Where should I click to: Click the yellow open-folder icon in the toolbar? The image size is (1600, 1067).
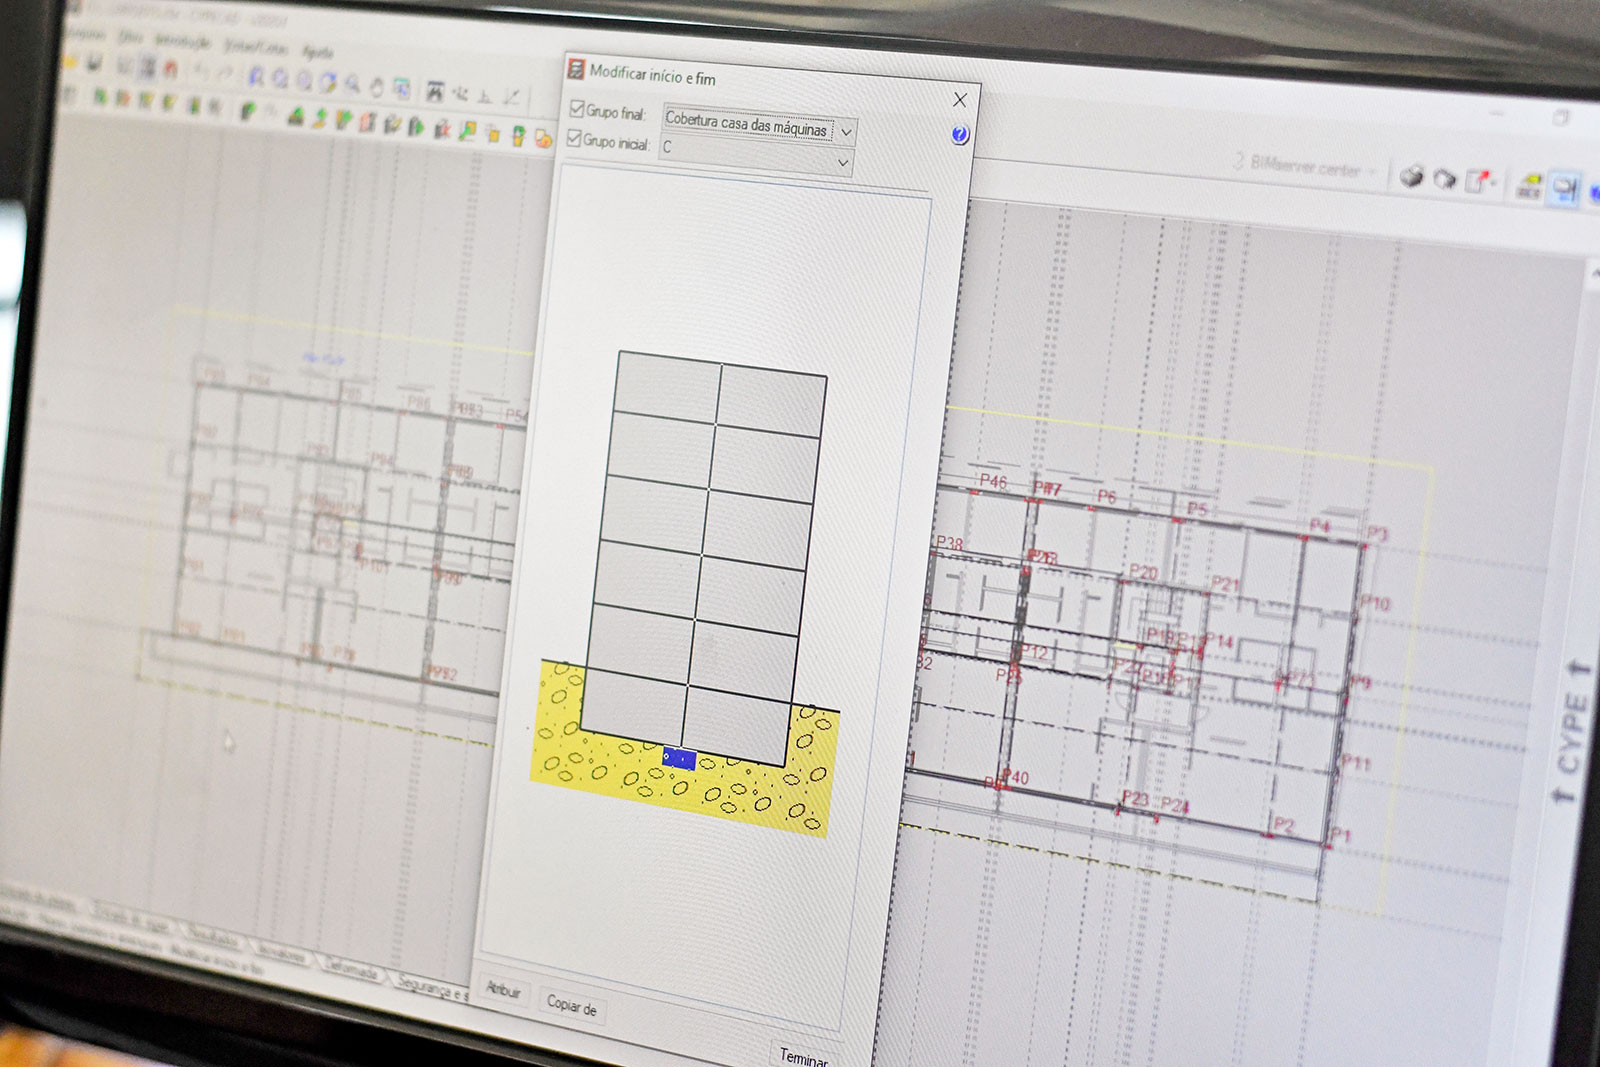[x=70, y=61]
